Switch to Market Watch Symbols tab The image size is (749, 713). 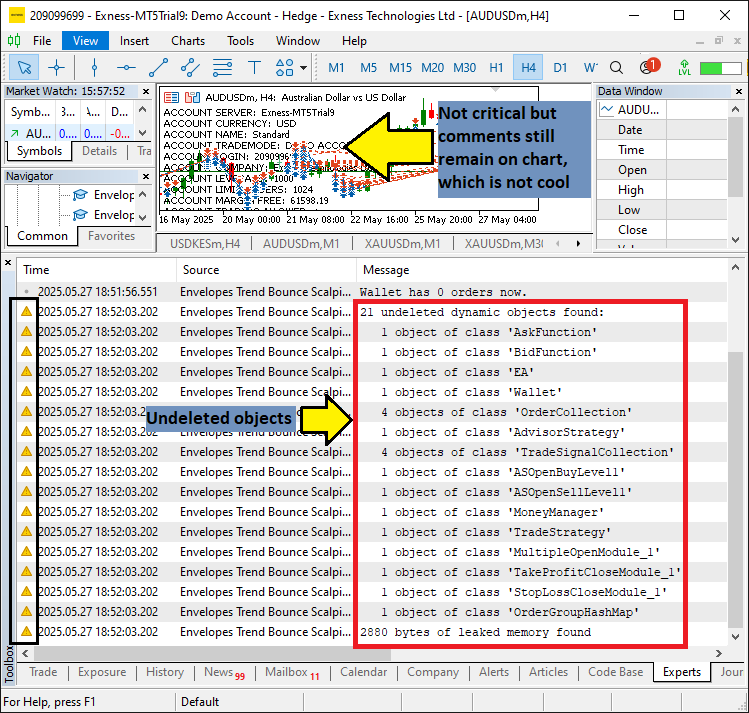click(39, 151)
